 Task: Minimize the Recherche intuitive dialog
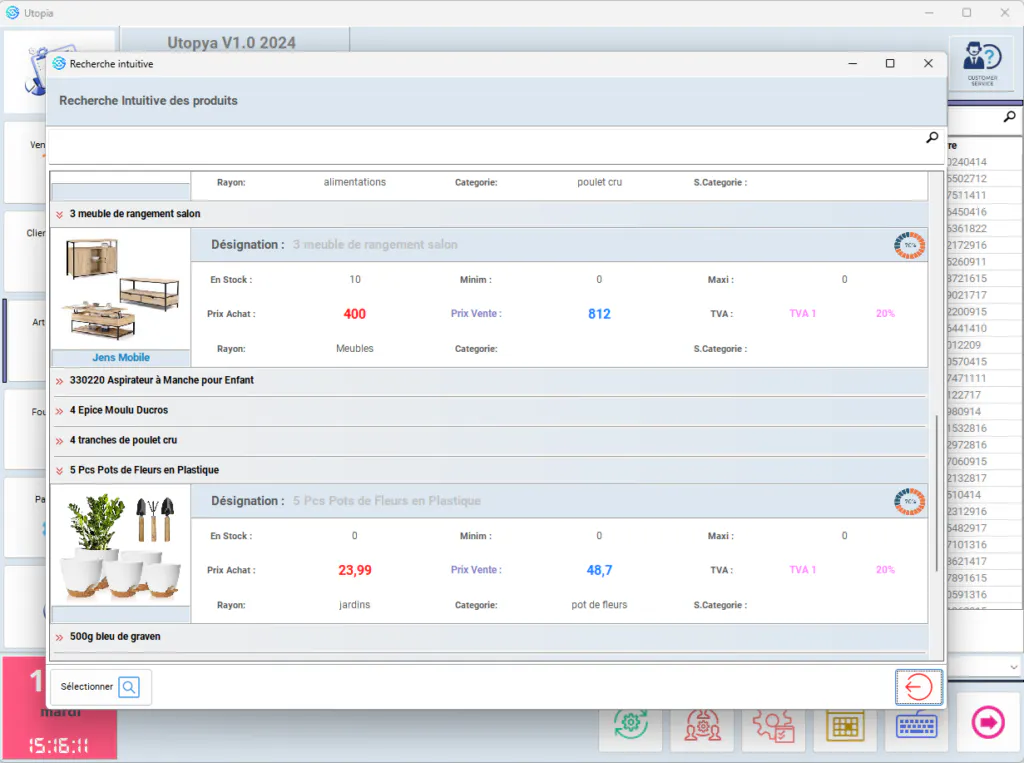point(852,63)
